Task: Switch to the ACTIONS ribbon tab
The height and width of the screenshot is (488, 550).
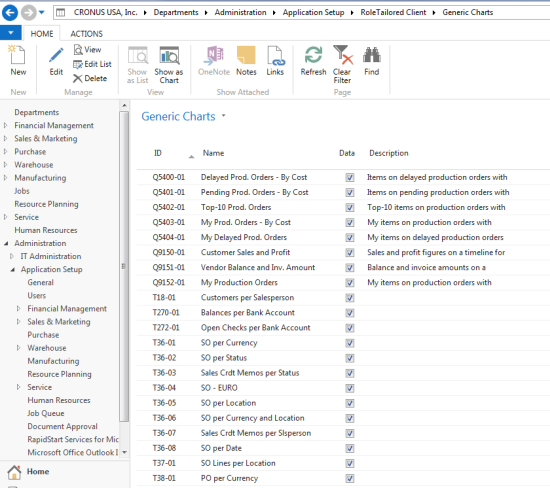Action: [86, 34]
